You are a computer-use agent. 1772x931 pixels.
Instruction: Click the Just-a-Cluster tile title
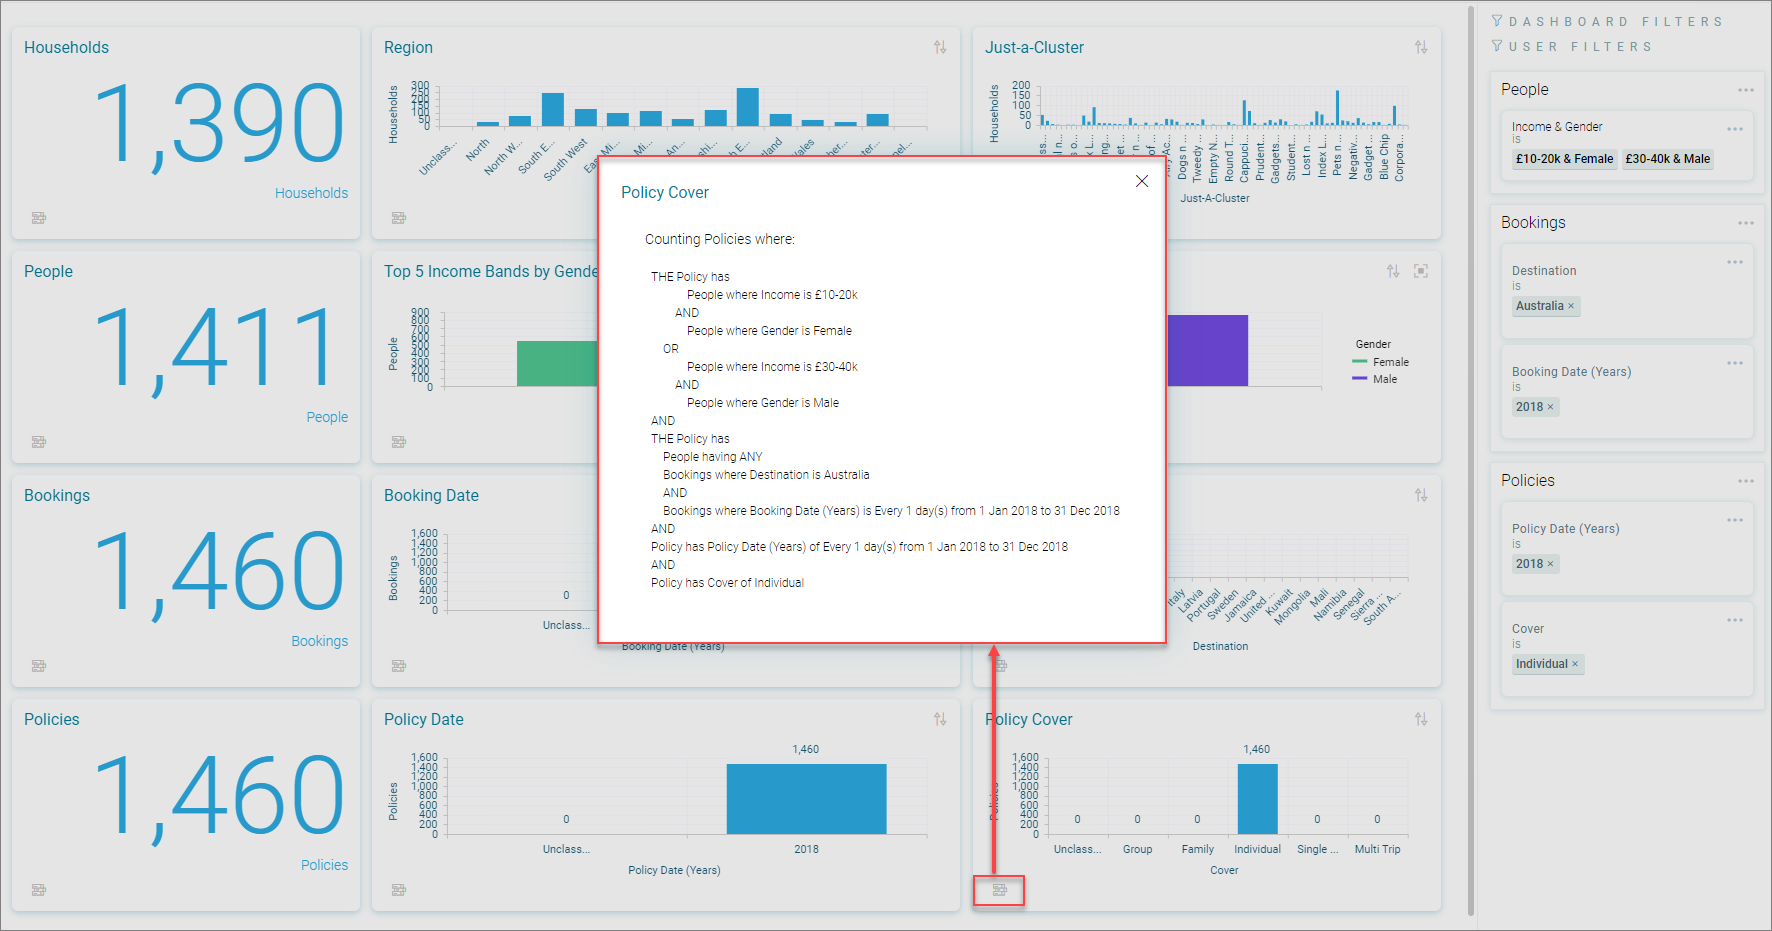[x=1034, y=47]
